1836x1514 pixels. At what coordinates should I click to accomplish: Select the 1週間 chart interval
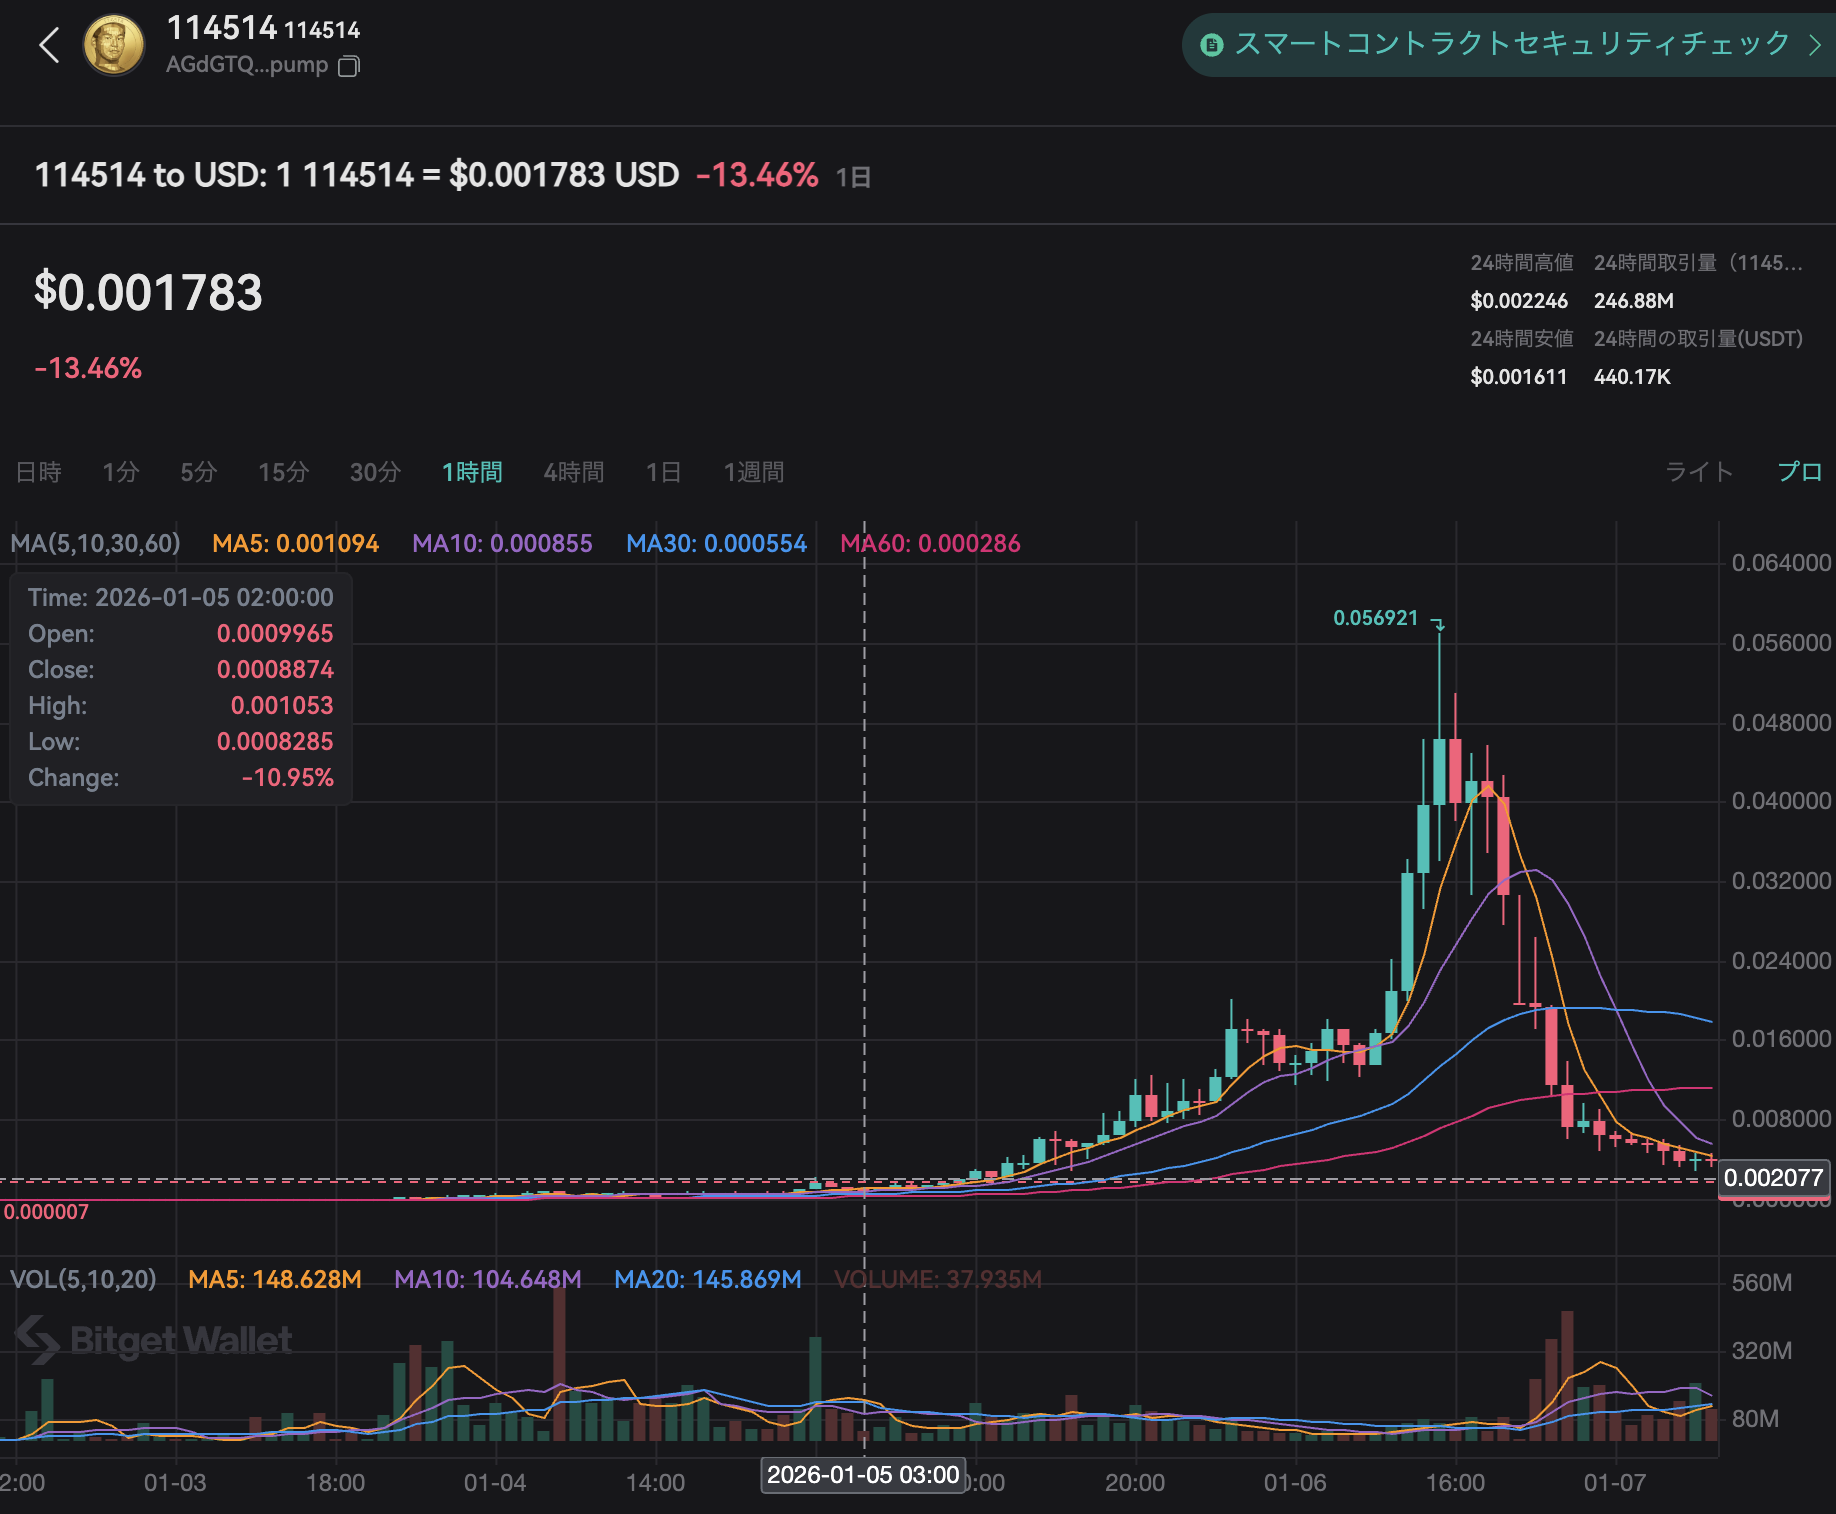tap(753, 472)
